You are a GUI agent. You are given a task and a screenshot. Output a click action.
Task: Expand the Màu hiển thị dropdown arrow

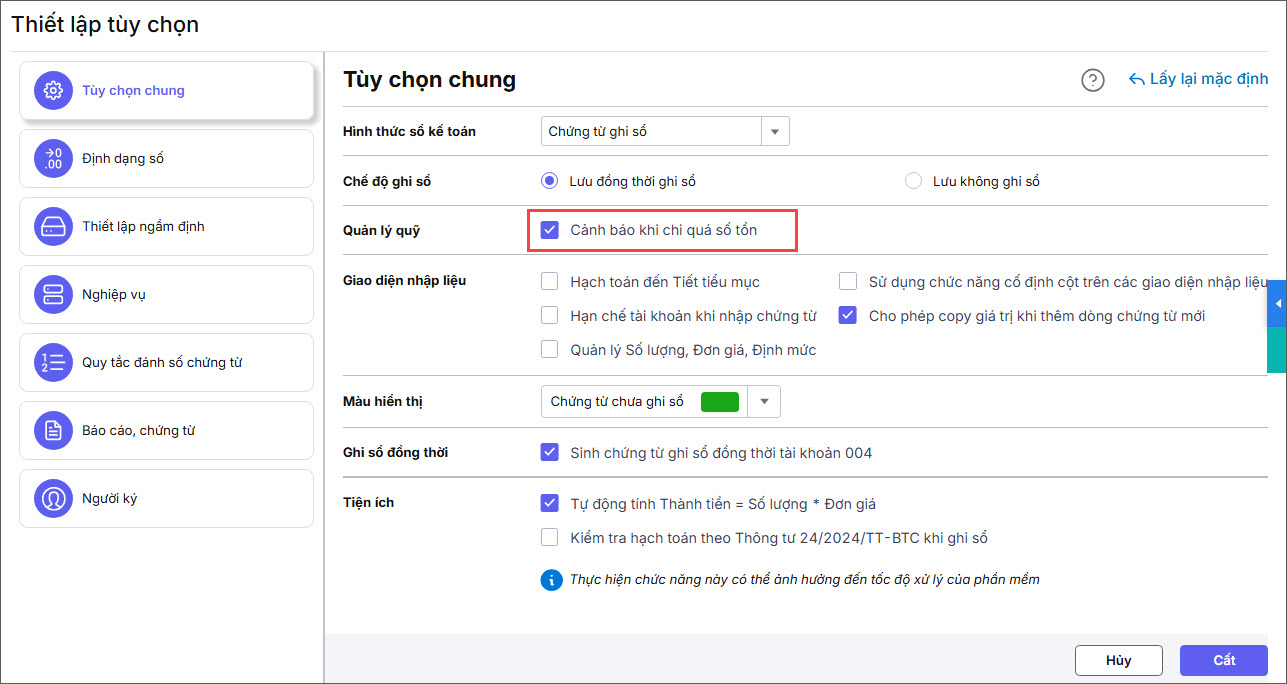[765, 401]
